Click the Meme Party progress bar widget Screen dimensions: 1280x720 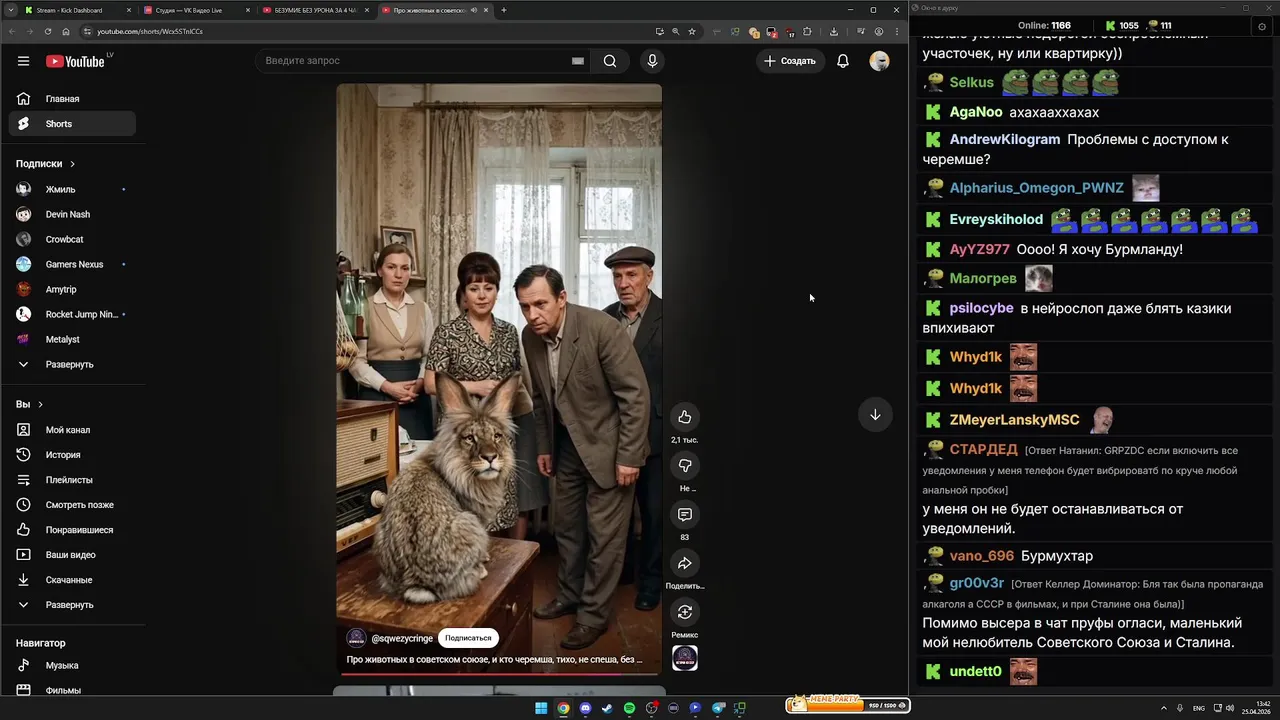pyautogui.click(x=848, y=705)
